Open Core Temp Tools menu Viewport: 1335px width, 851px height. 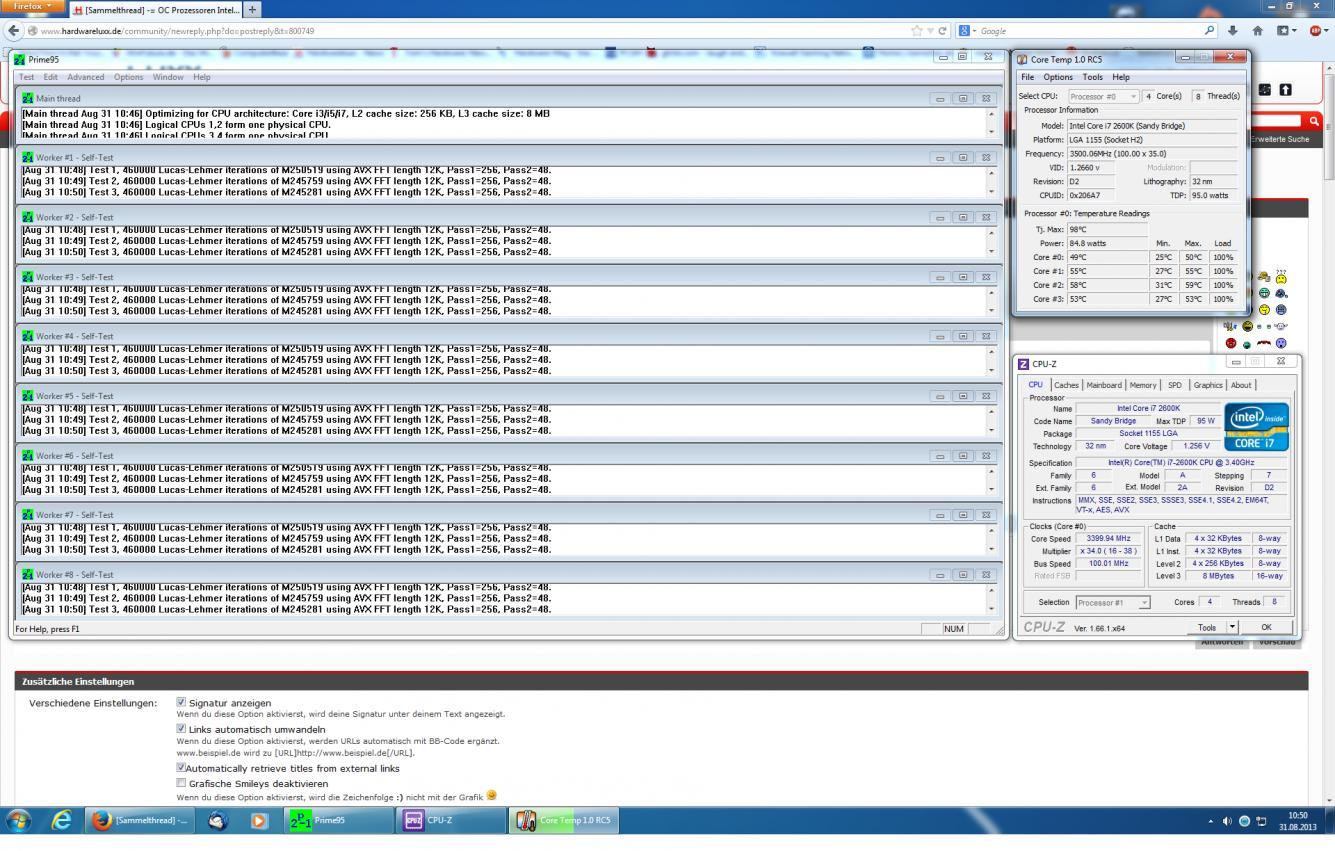pyautogui.click(x=1093, y=77)
